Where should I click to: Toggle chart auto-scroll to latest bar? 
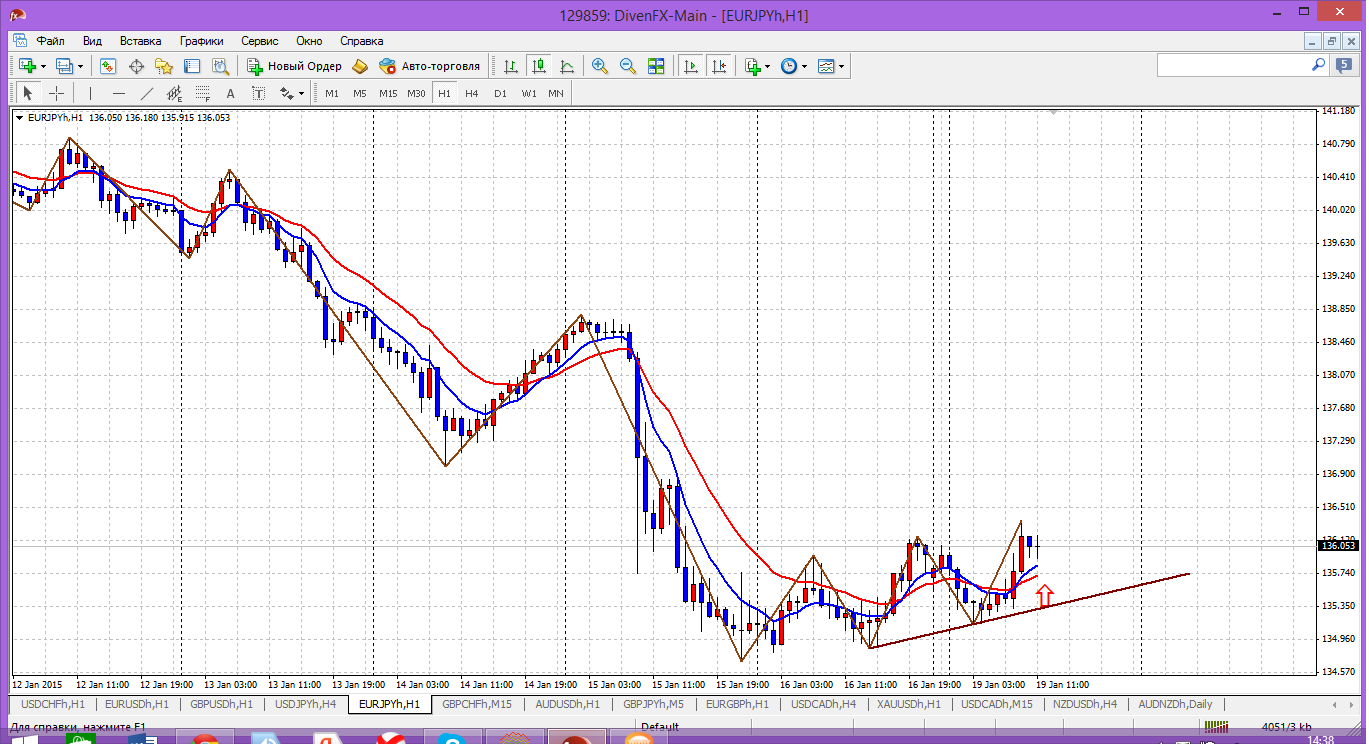690,66
